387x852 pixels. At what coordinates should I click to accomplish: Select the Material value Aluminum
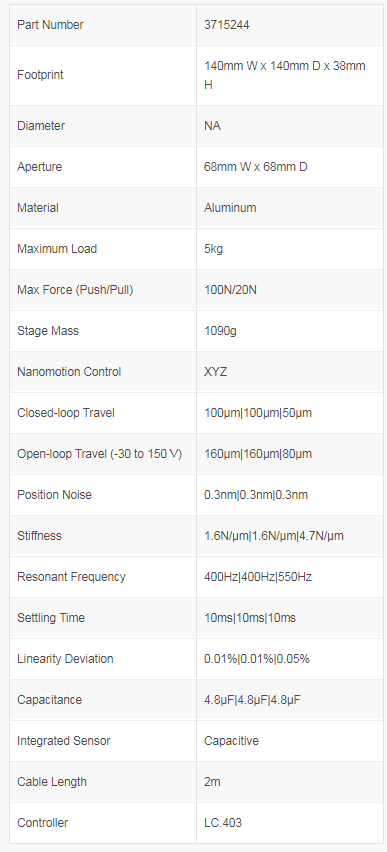tap(230, 208)
